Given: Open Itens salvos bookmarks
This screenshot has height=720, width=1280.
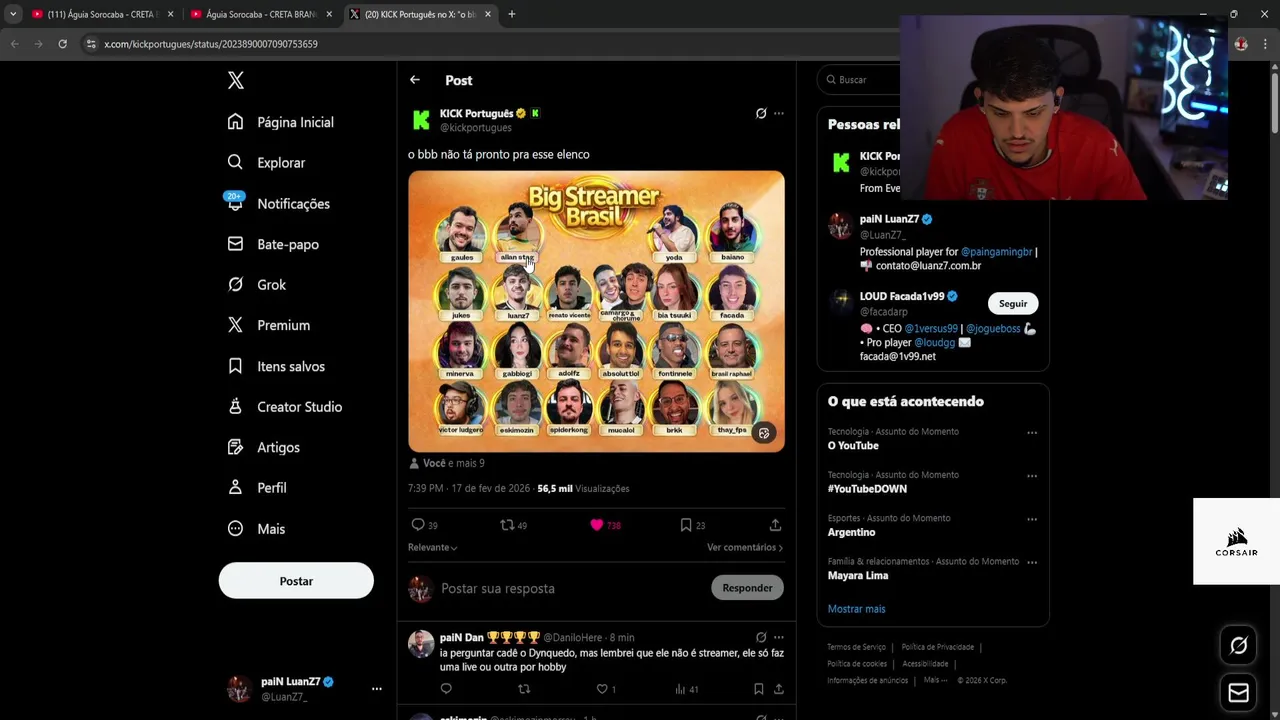Looking at the screenshot, I should pyautogui.click(x=276, y=366).
